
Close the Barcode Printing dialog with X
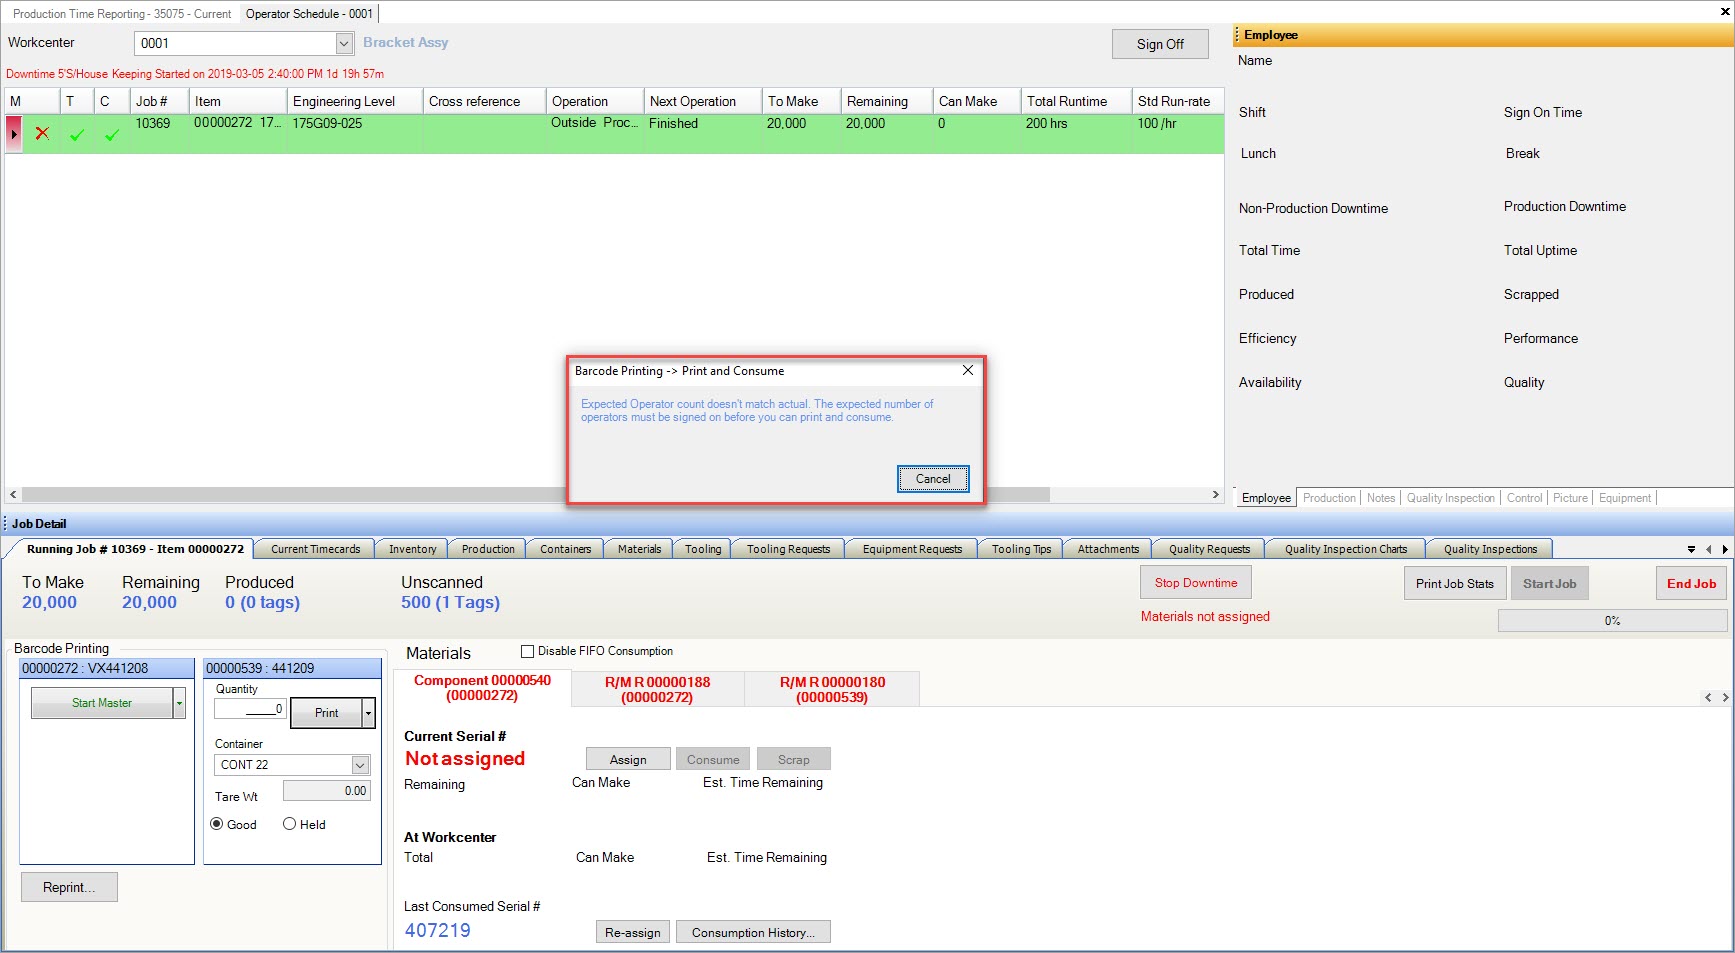click(967, 370)
